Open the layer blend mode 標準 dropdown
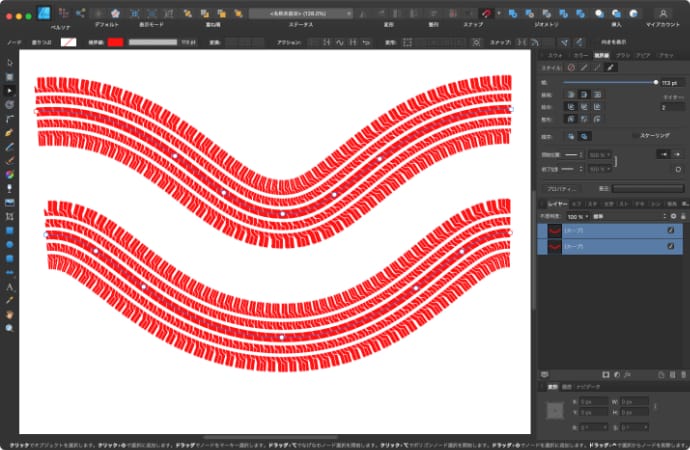Viewport: 690px width, 450px height. click(x=612, y=215)
